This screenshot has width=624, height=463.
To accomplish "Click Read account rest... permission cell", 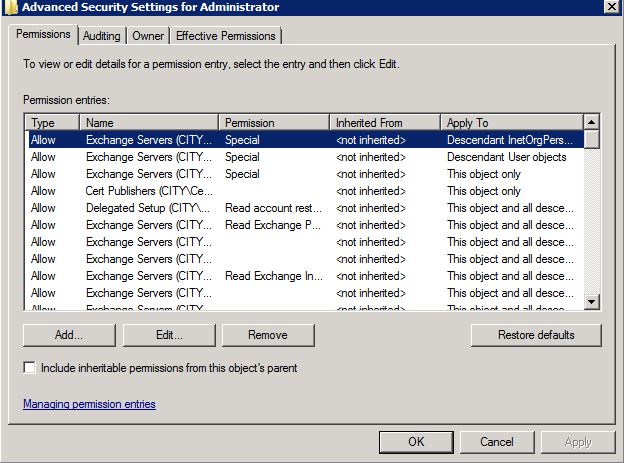I will (x=273, y=208).
